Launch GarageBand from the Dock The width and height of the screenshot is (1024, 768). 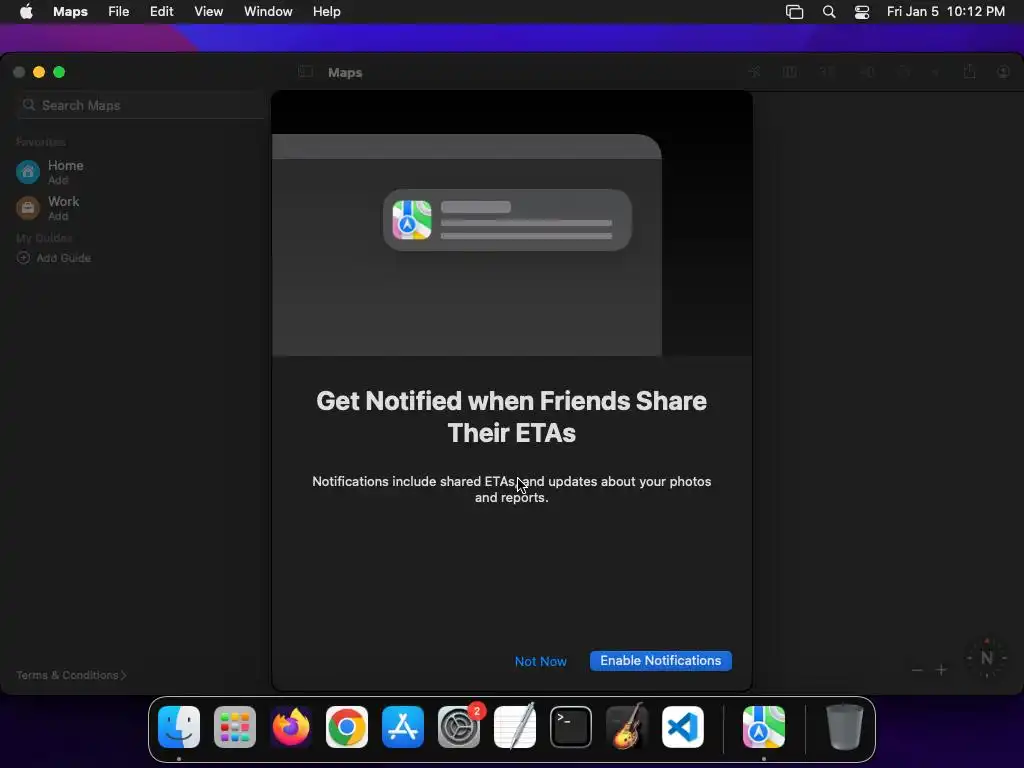pyautogui.click(x=627, y=726)
